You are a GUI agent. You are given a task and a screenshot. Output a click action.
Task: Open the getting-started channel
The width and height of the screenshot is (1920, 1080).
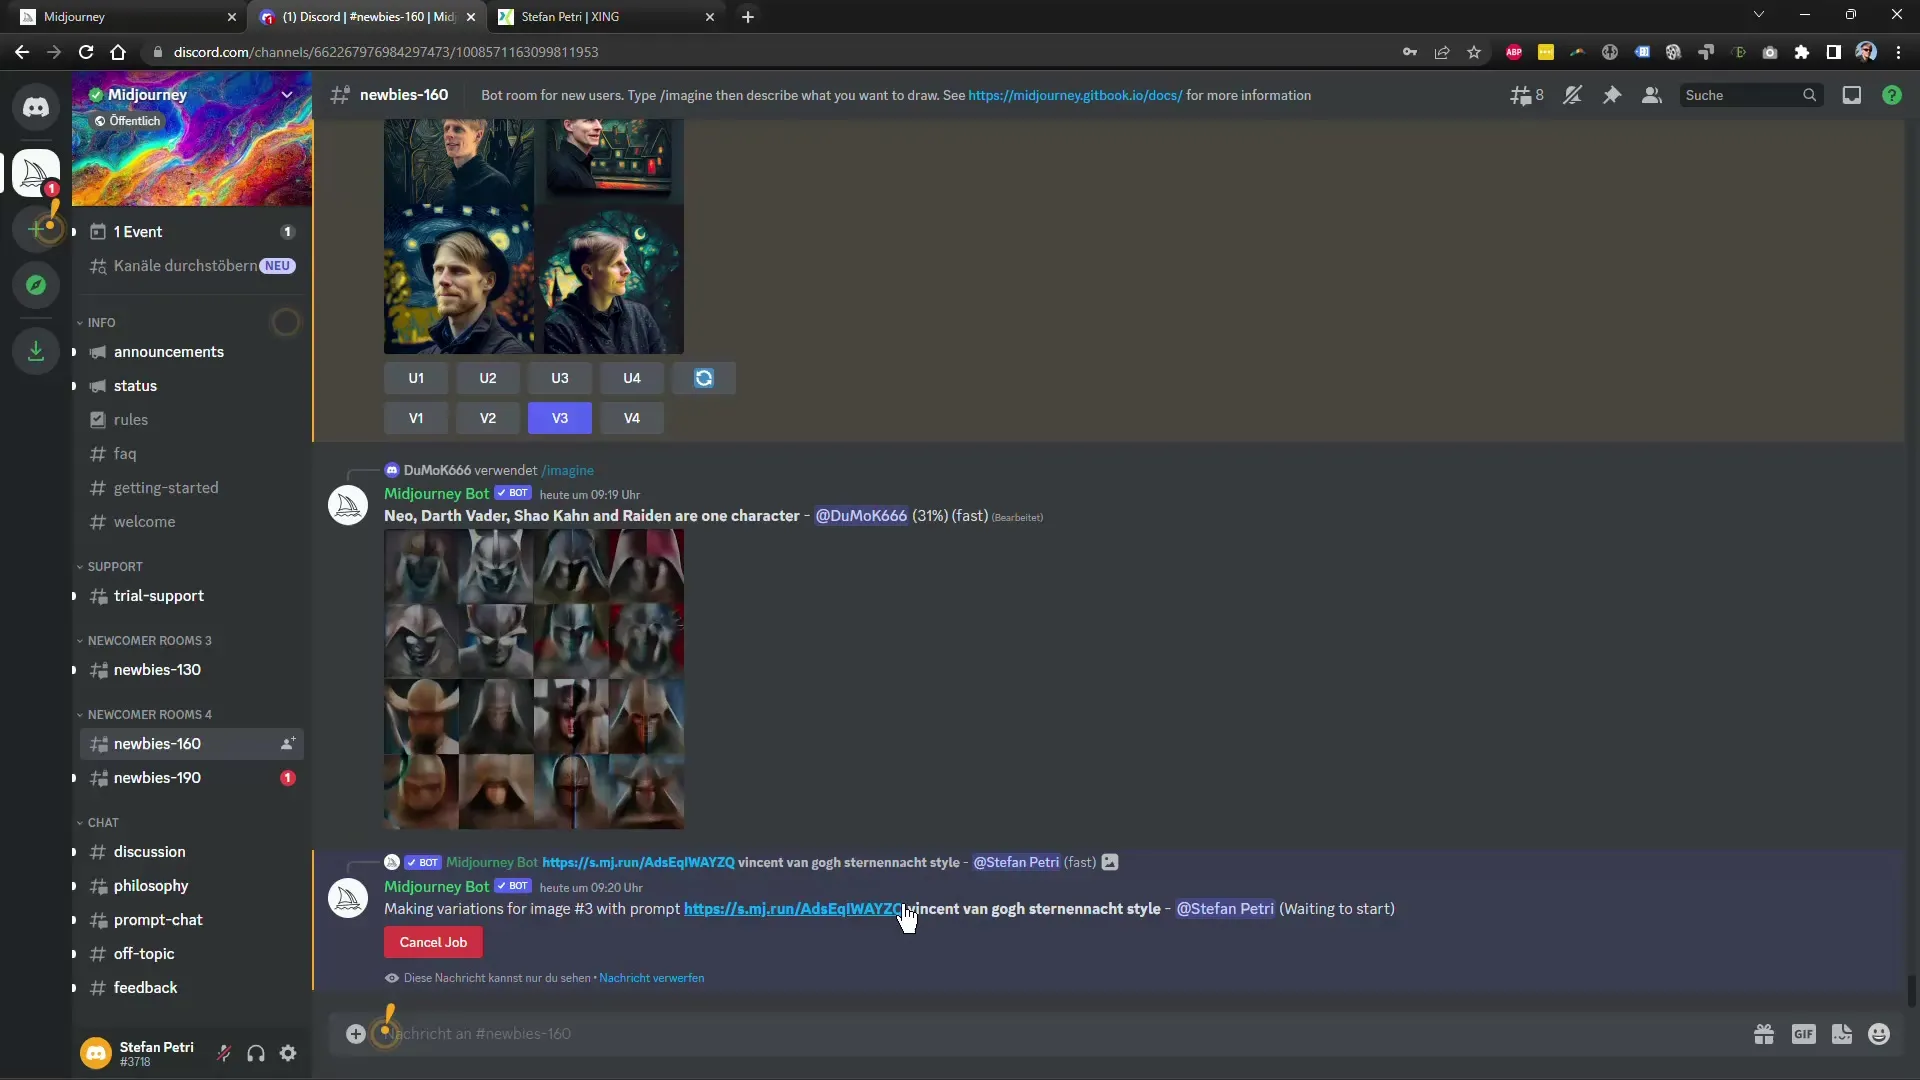tap(190, 488)
